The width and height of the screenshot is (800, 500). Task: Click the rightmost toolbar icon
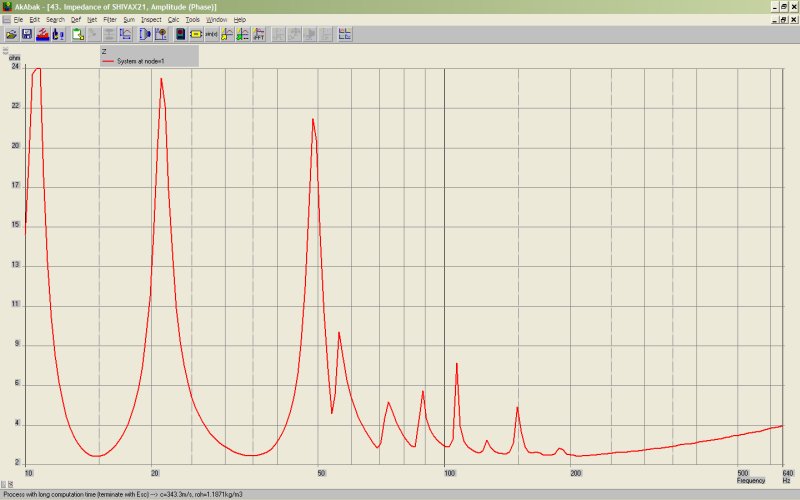coord(345,34)
